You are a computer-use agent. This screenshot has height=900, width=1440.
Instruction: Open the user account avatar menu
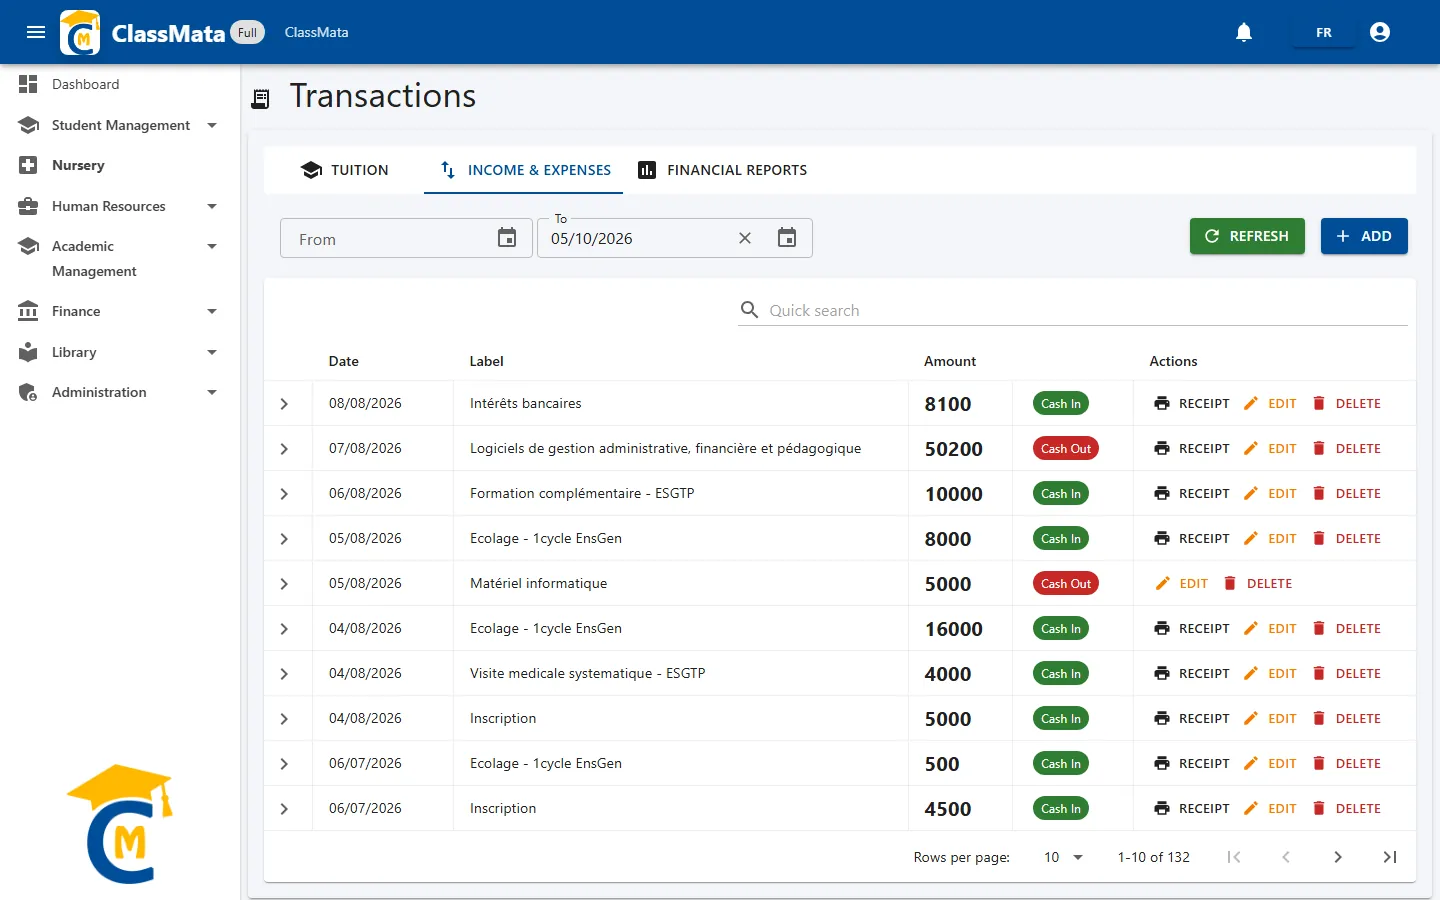tap(1380, 32)
